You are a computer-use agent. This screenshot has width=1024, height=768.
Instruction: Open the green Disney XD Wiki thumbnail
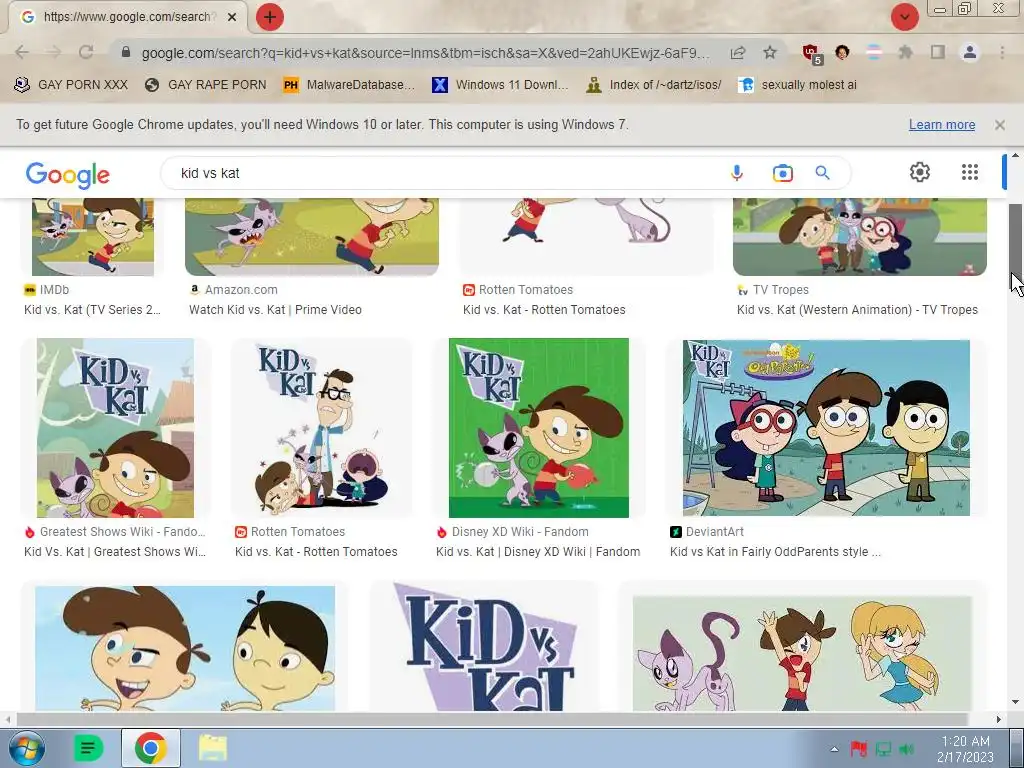point(539,428)
